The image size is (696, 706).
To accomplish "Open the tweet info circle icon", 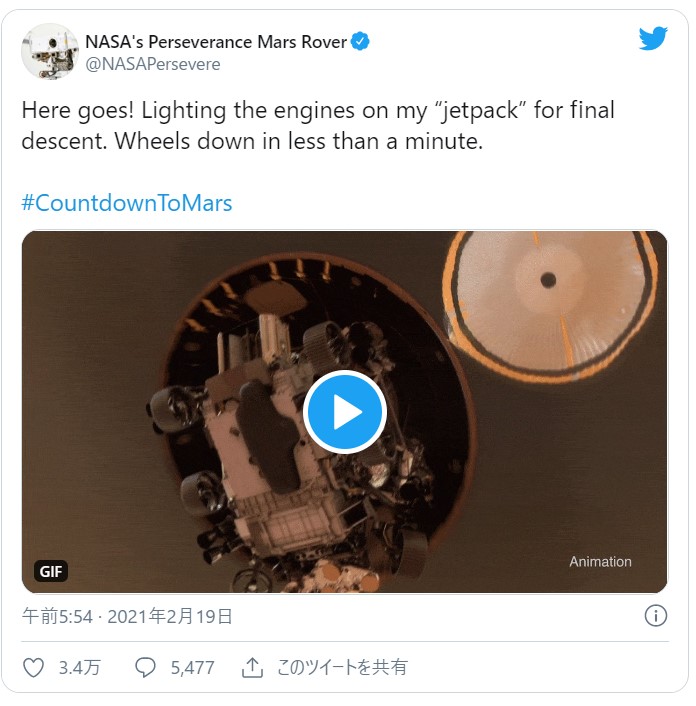I will pyautogui.click(x=656, y=616).
